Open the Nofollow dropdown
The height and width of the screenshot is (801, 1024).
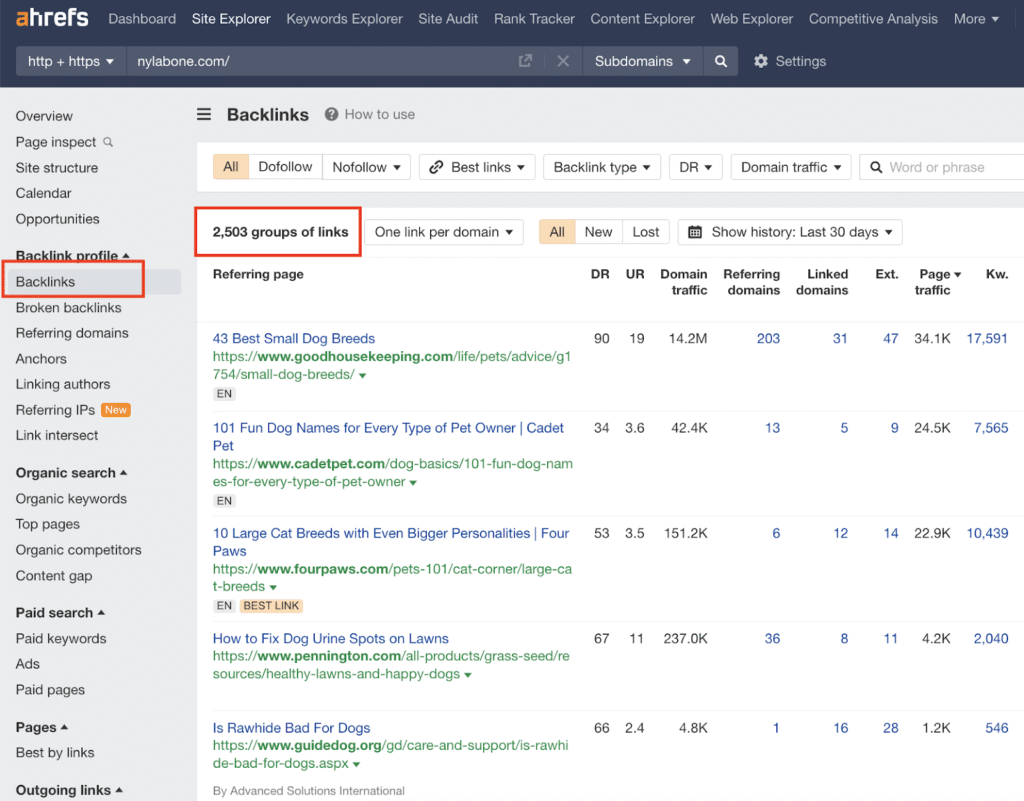366,167
